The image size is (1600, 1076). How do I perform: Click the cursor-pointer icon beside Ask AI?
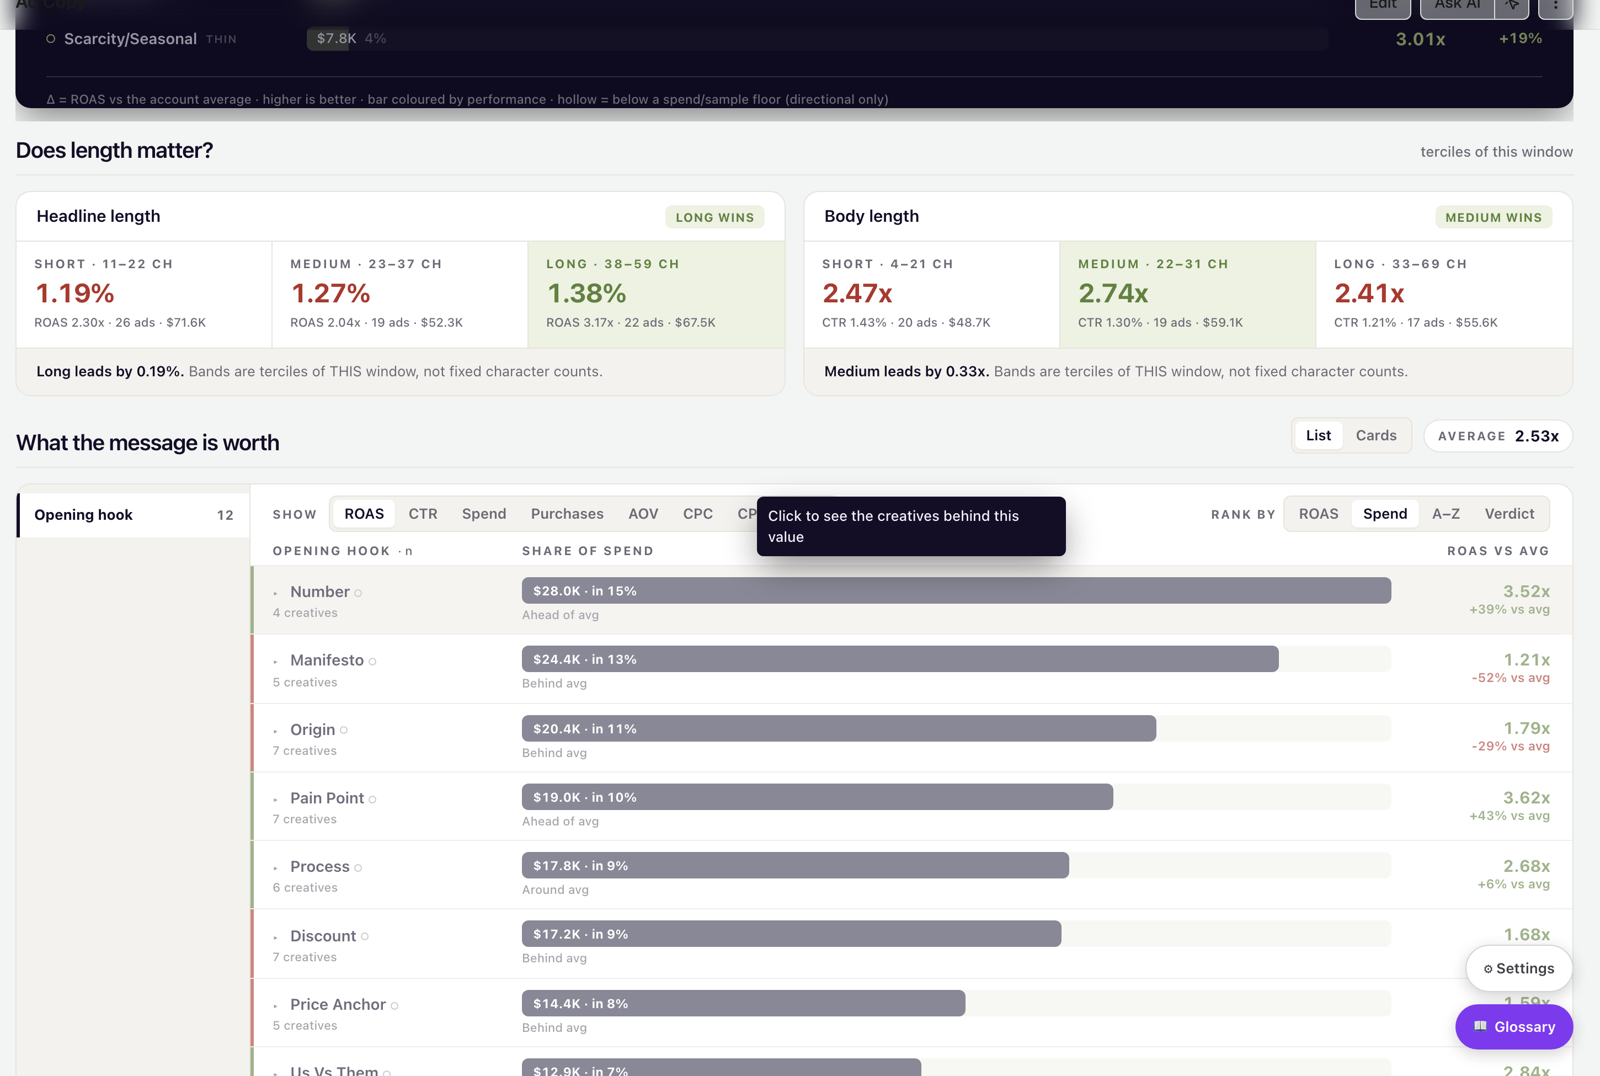click(x=1512, y=6)
